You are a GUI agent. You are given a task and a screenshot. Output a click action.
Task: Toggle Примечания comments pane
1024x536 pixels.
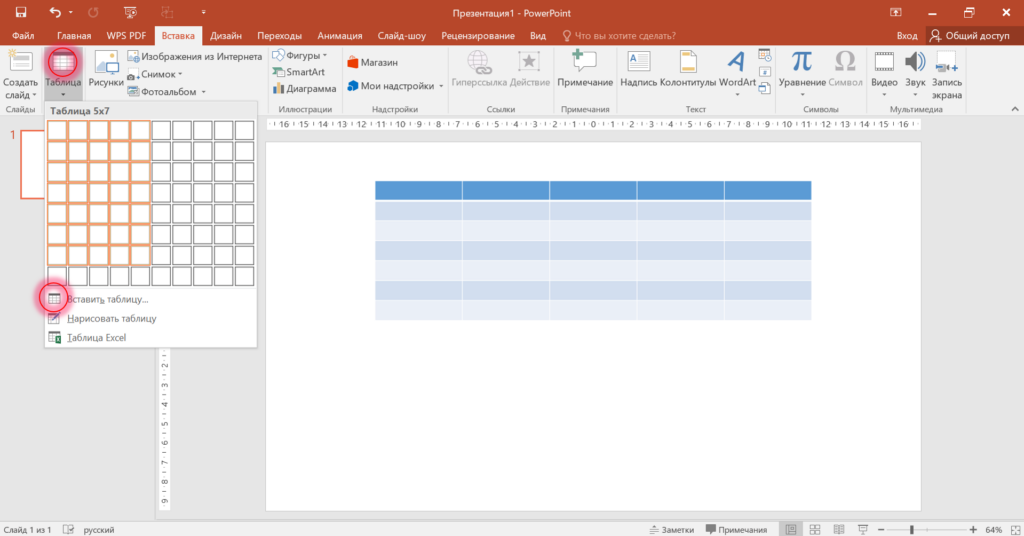coord(736,529)
